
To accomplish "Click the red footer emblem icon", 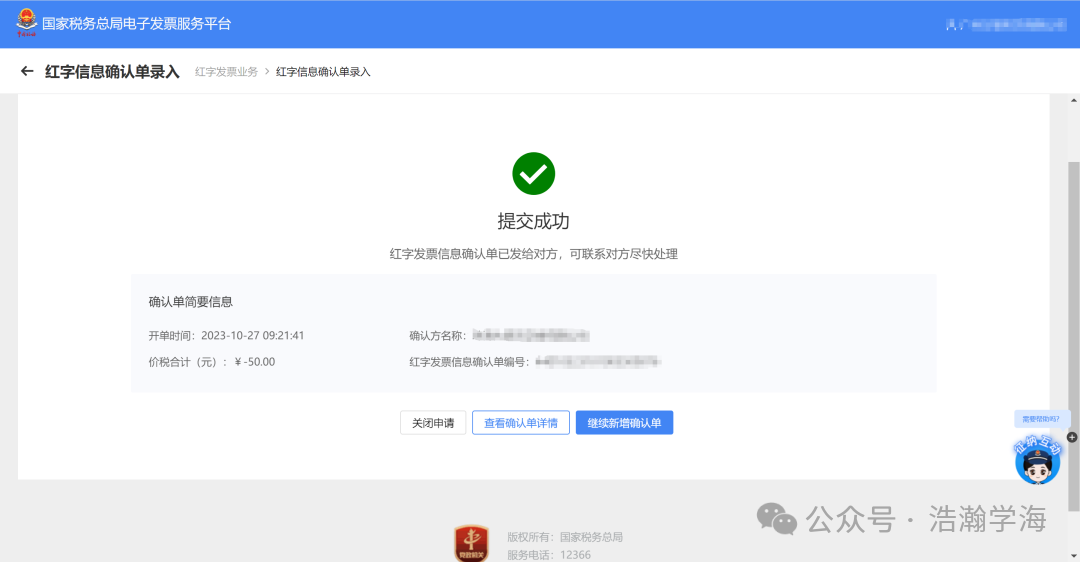I will tap(471, 543).
